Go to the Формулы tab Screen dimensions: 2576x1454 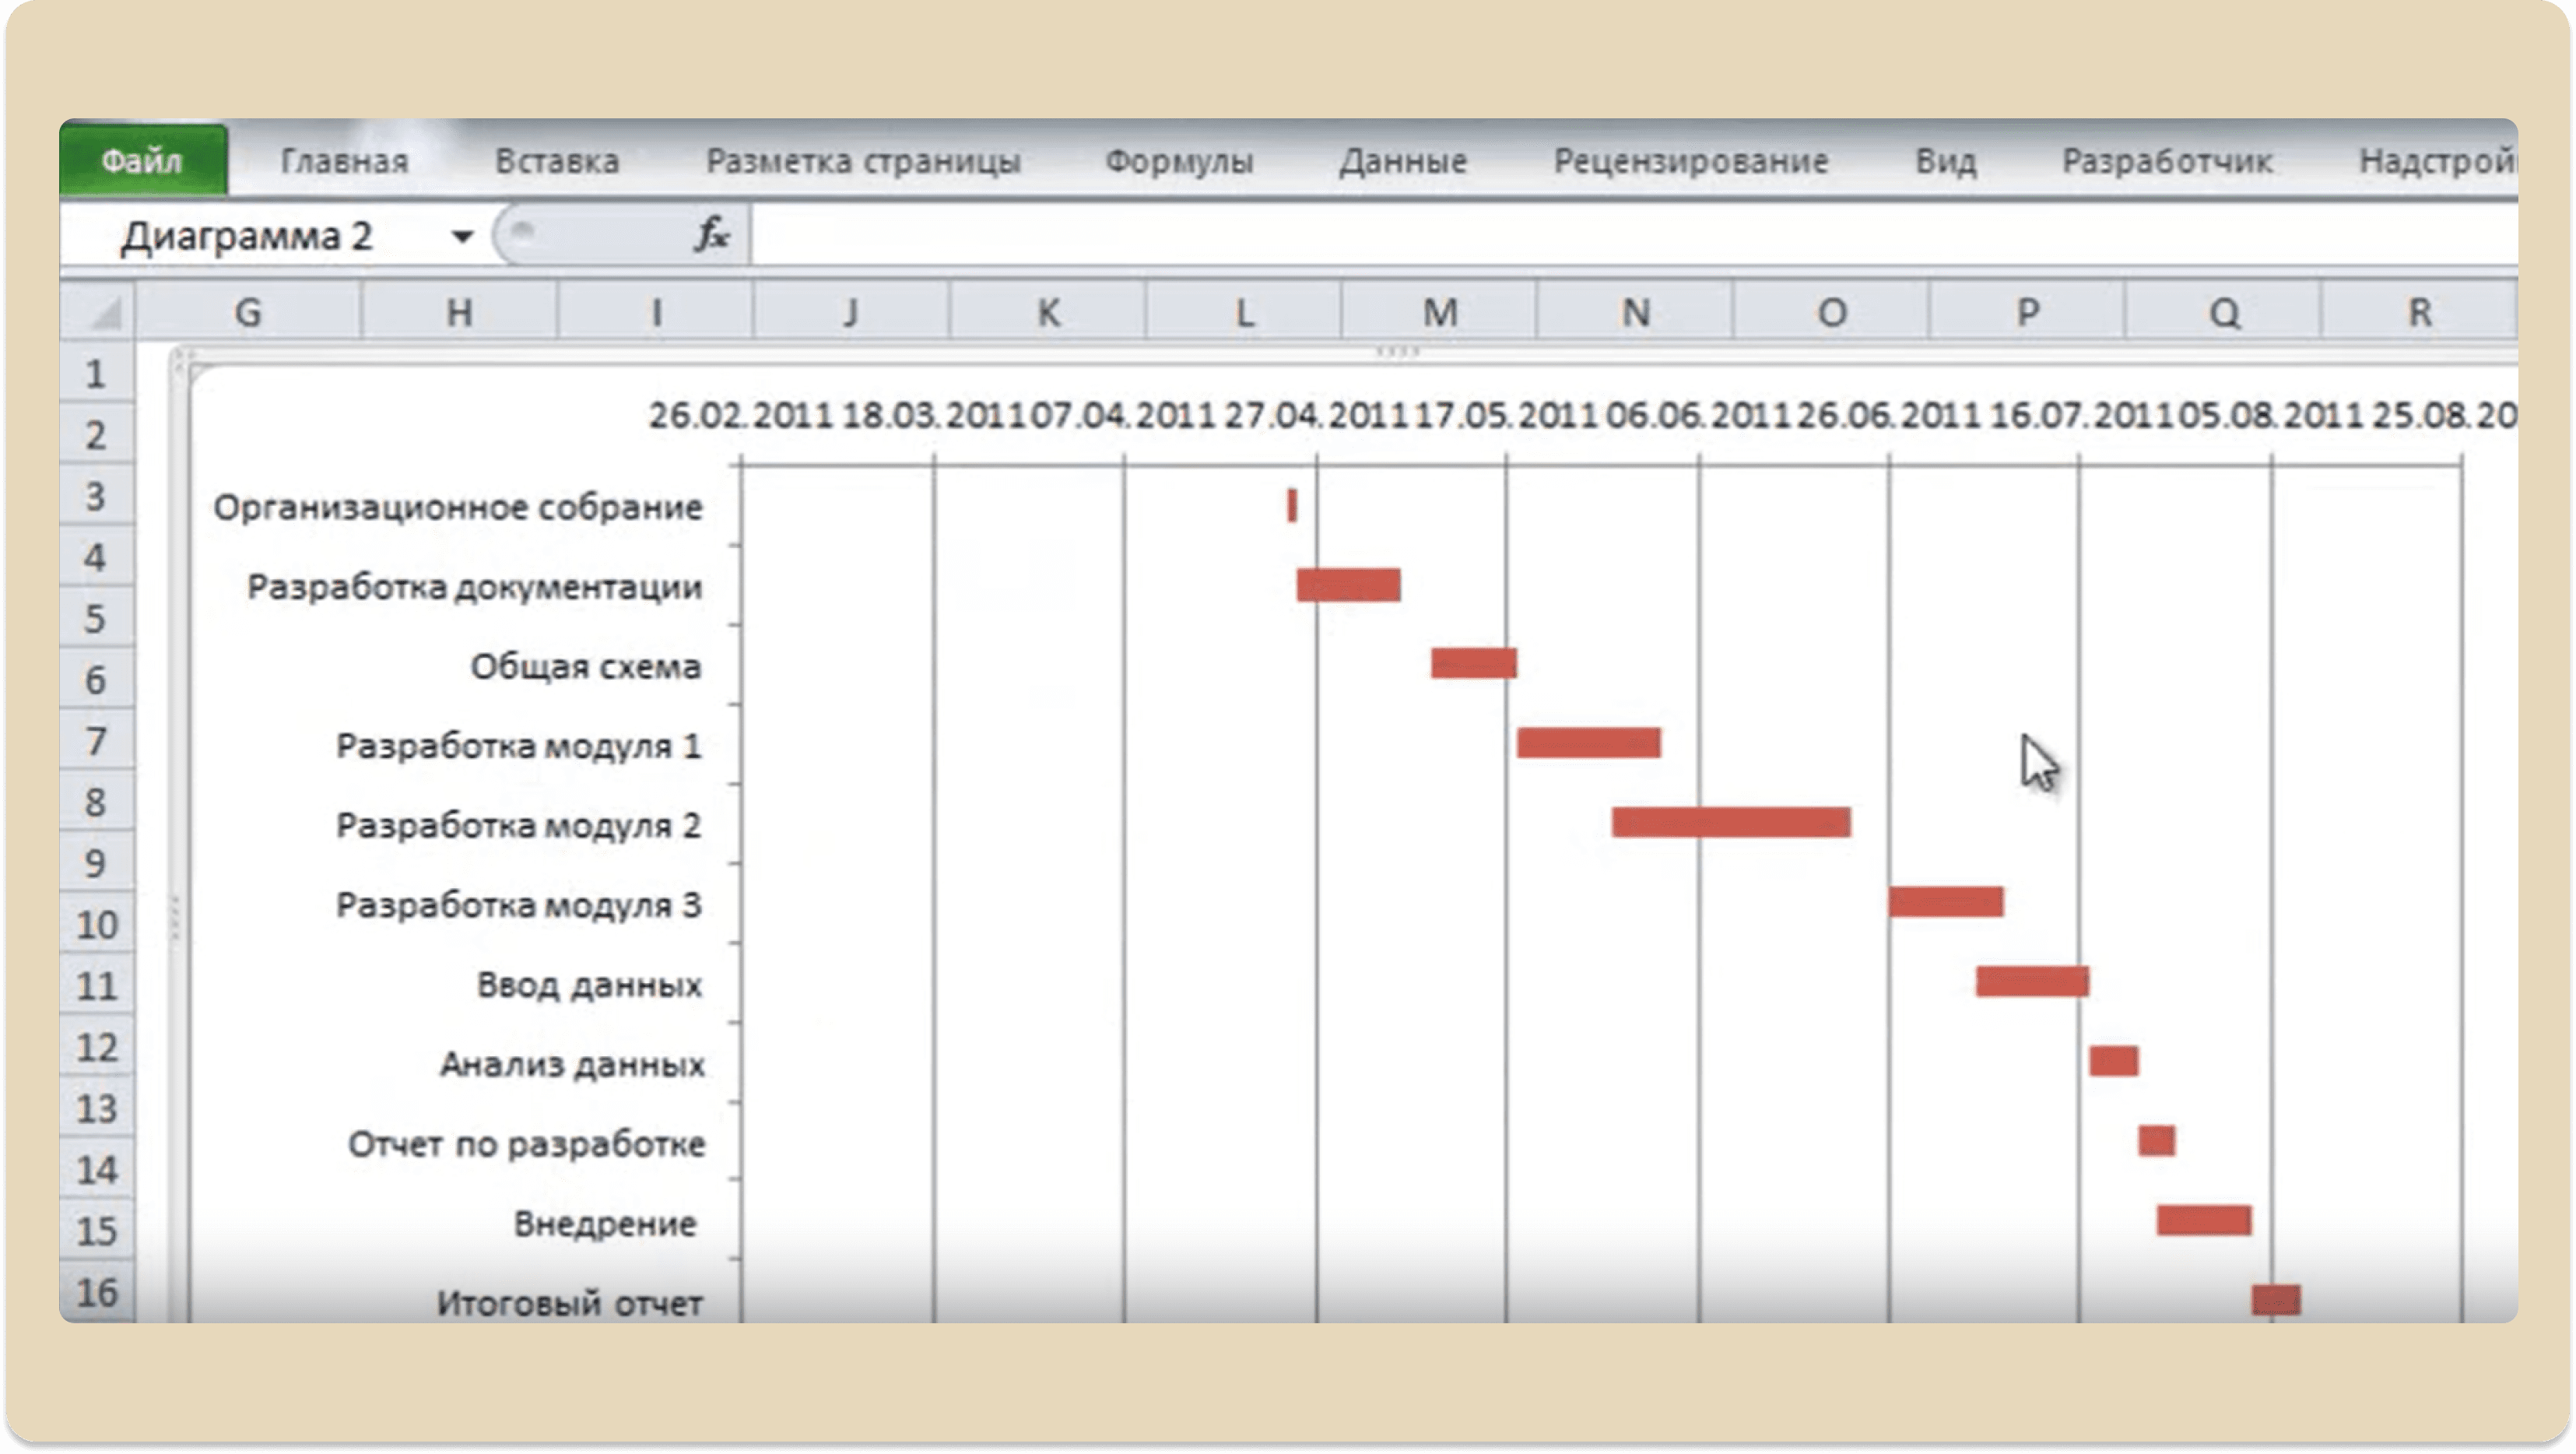(1179, 161)
